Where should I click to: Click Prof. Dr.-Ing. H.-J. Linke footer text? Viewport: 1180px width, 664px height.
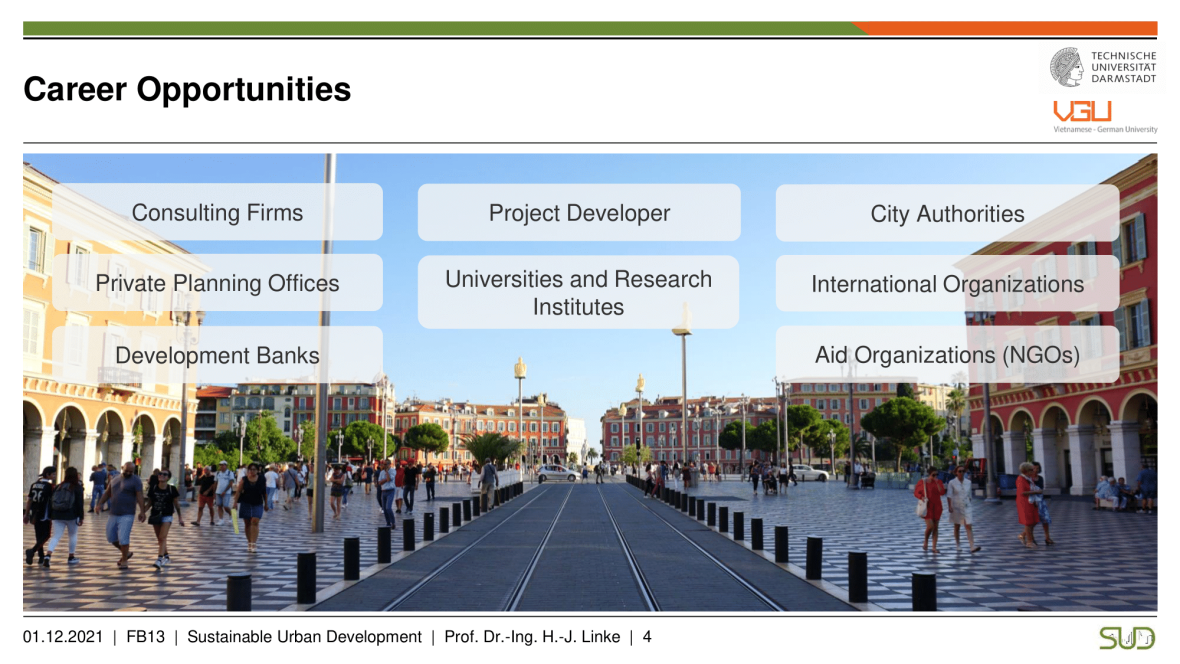[x=533, y=637]
